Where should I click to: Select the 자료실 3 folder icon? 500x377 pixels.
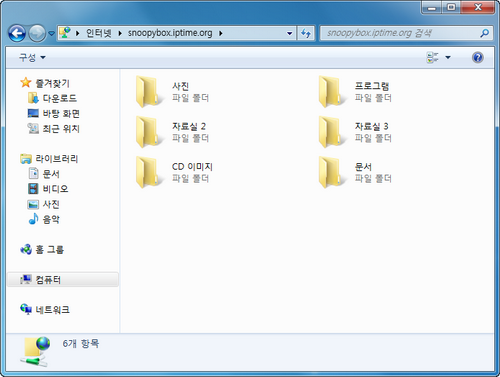pos(331,132)
